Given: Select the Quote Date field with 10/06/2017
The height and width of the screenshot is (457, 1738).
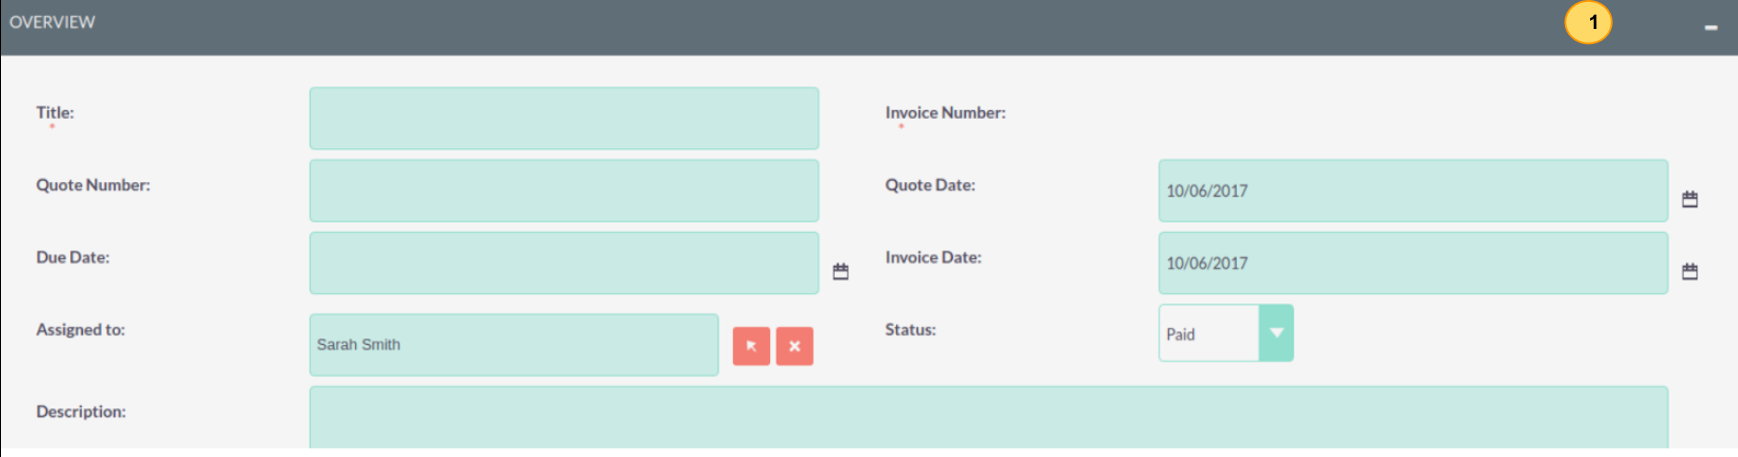Looking at the screenshot, I should [x=1412, y=190].
